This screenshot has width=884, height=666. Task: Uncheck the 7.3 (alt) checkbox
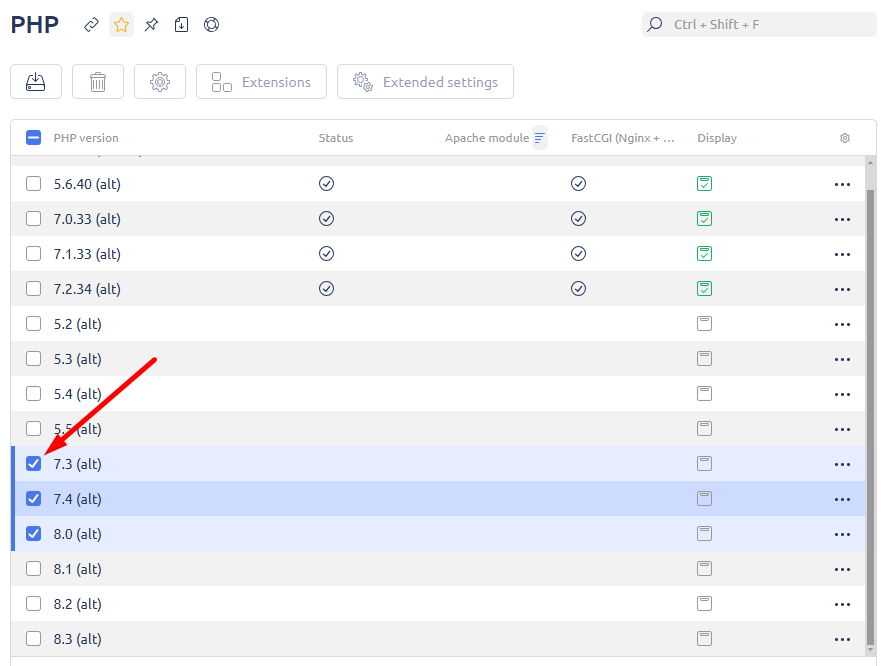[x=33, y=464]
